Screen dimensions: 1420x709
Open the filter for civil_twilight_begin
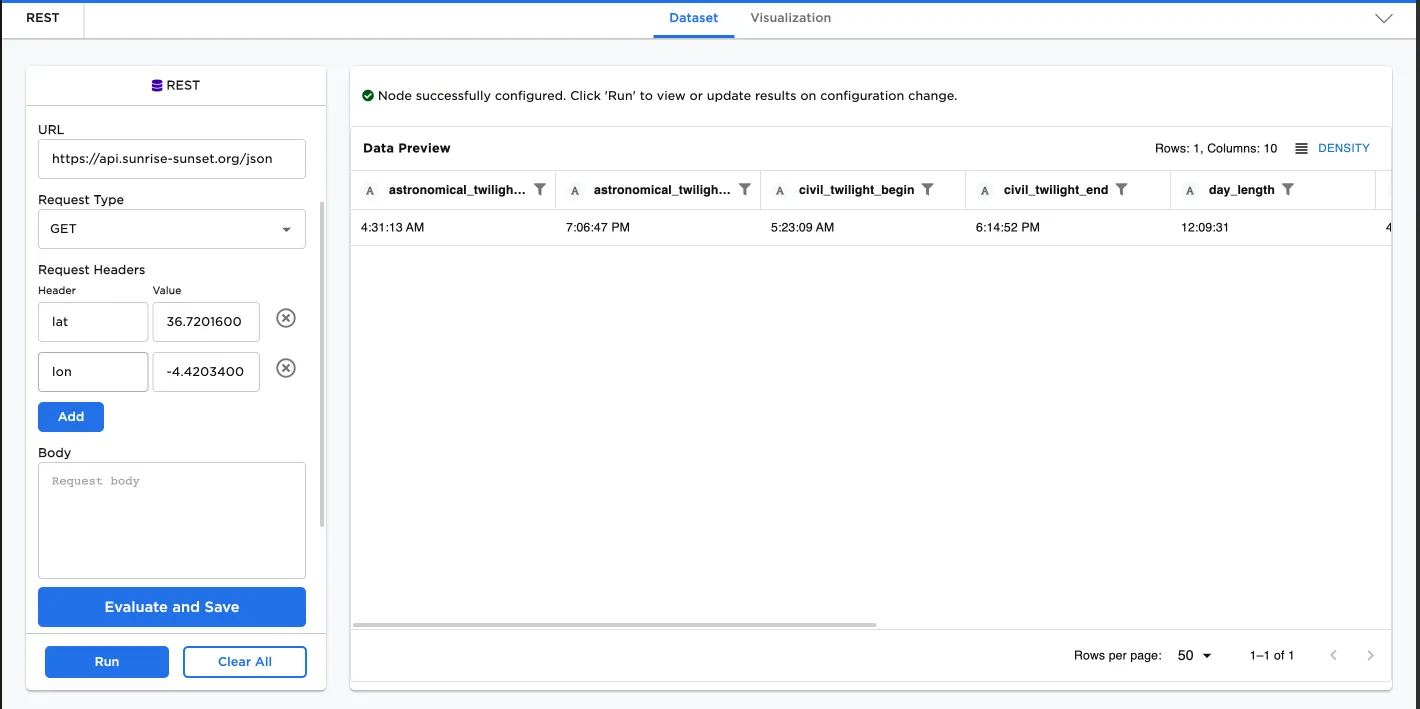tap(928, 189)
